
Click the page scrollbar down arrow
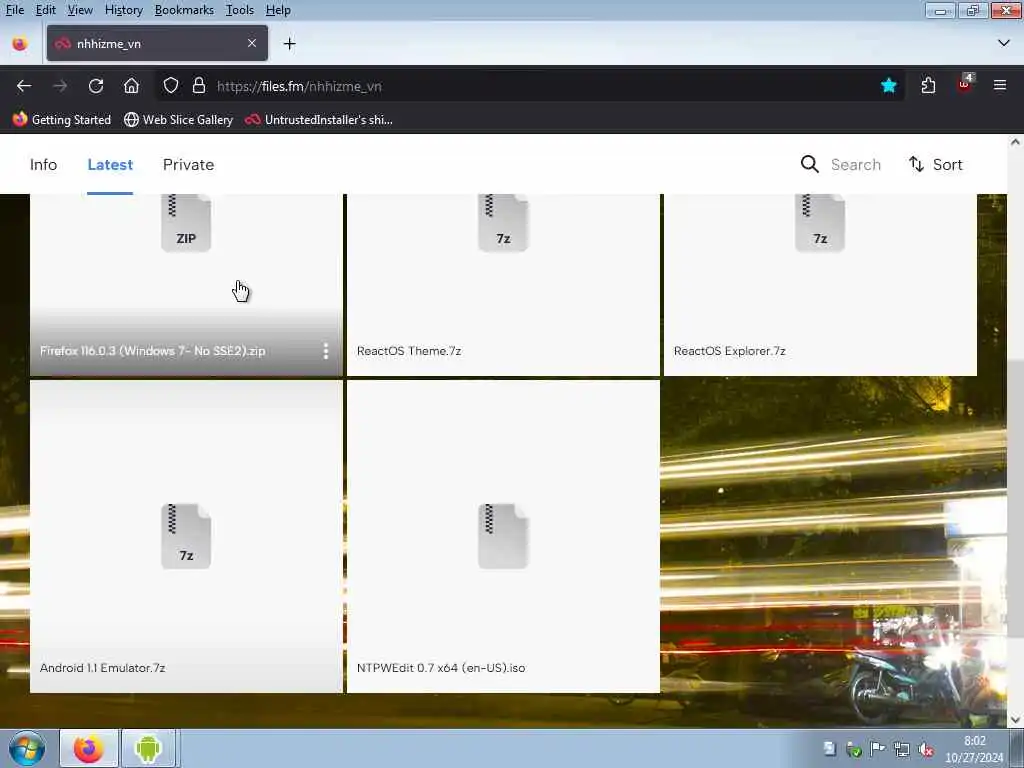pos(1015,720)
